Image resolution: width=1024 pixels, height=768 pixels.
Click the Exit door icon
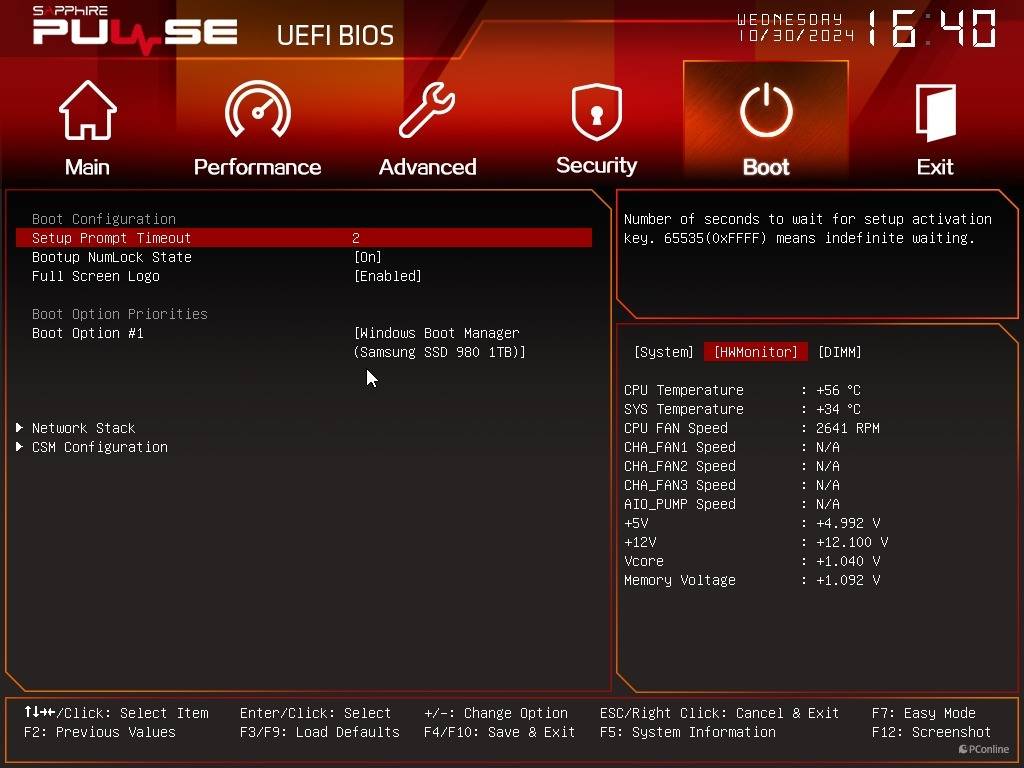[x=935, y=112]
